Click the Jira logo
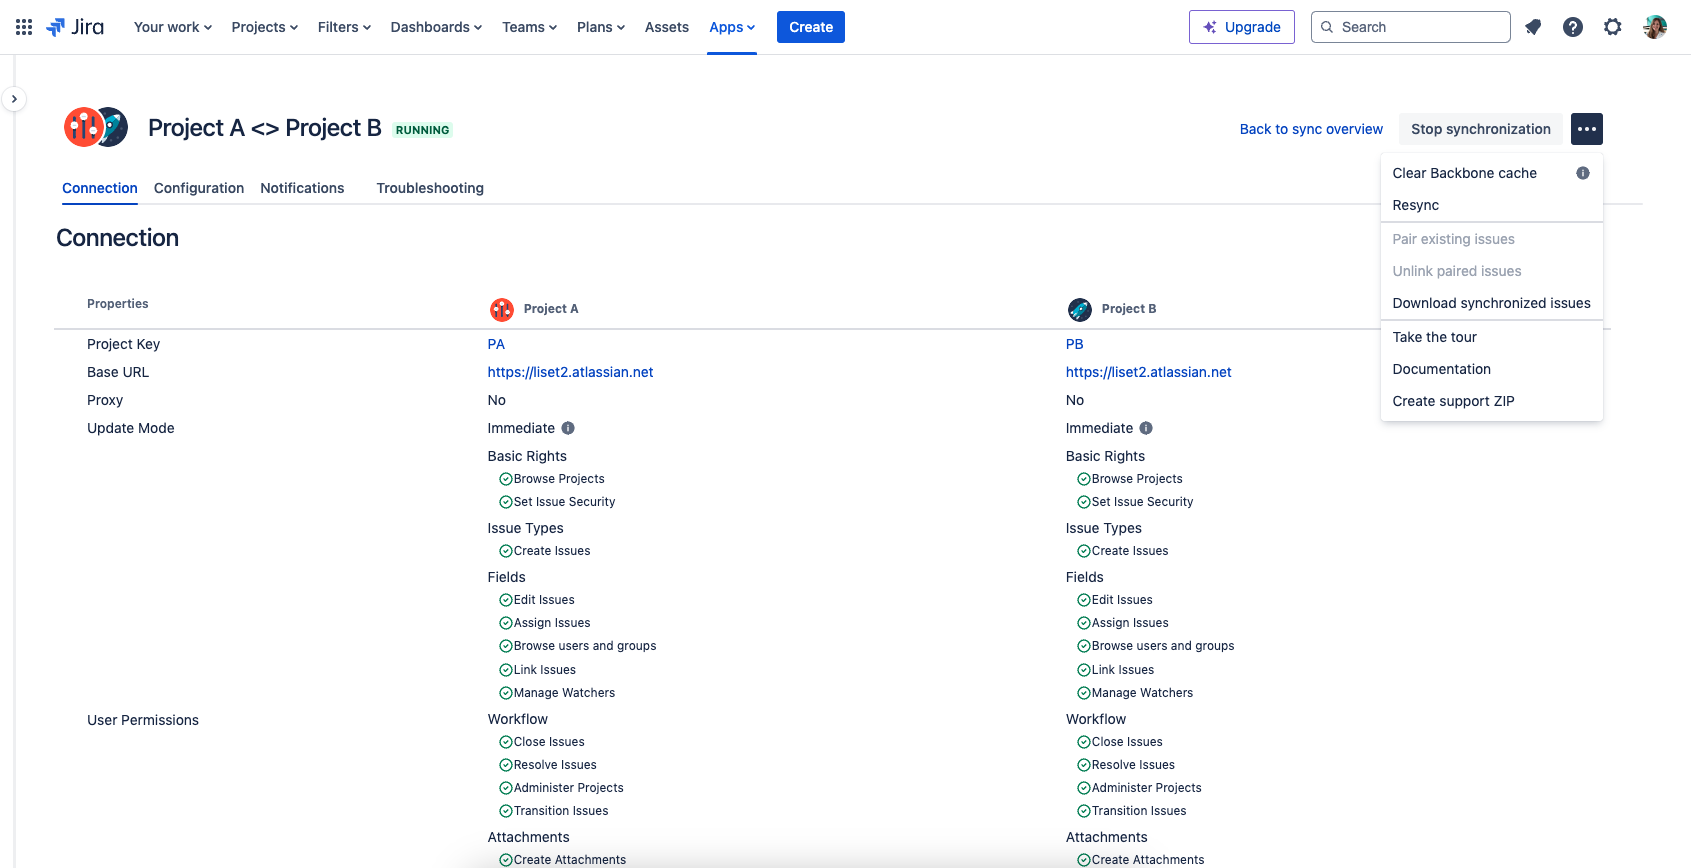 (x=75, y=27)
